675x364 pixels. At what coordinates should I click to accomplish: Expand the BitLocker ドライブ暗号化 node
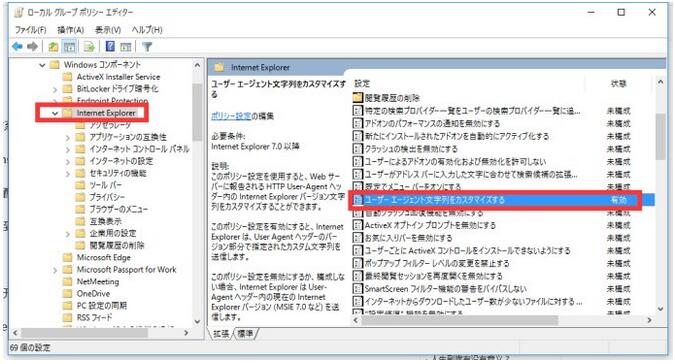tap(55, 89)
